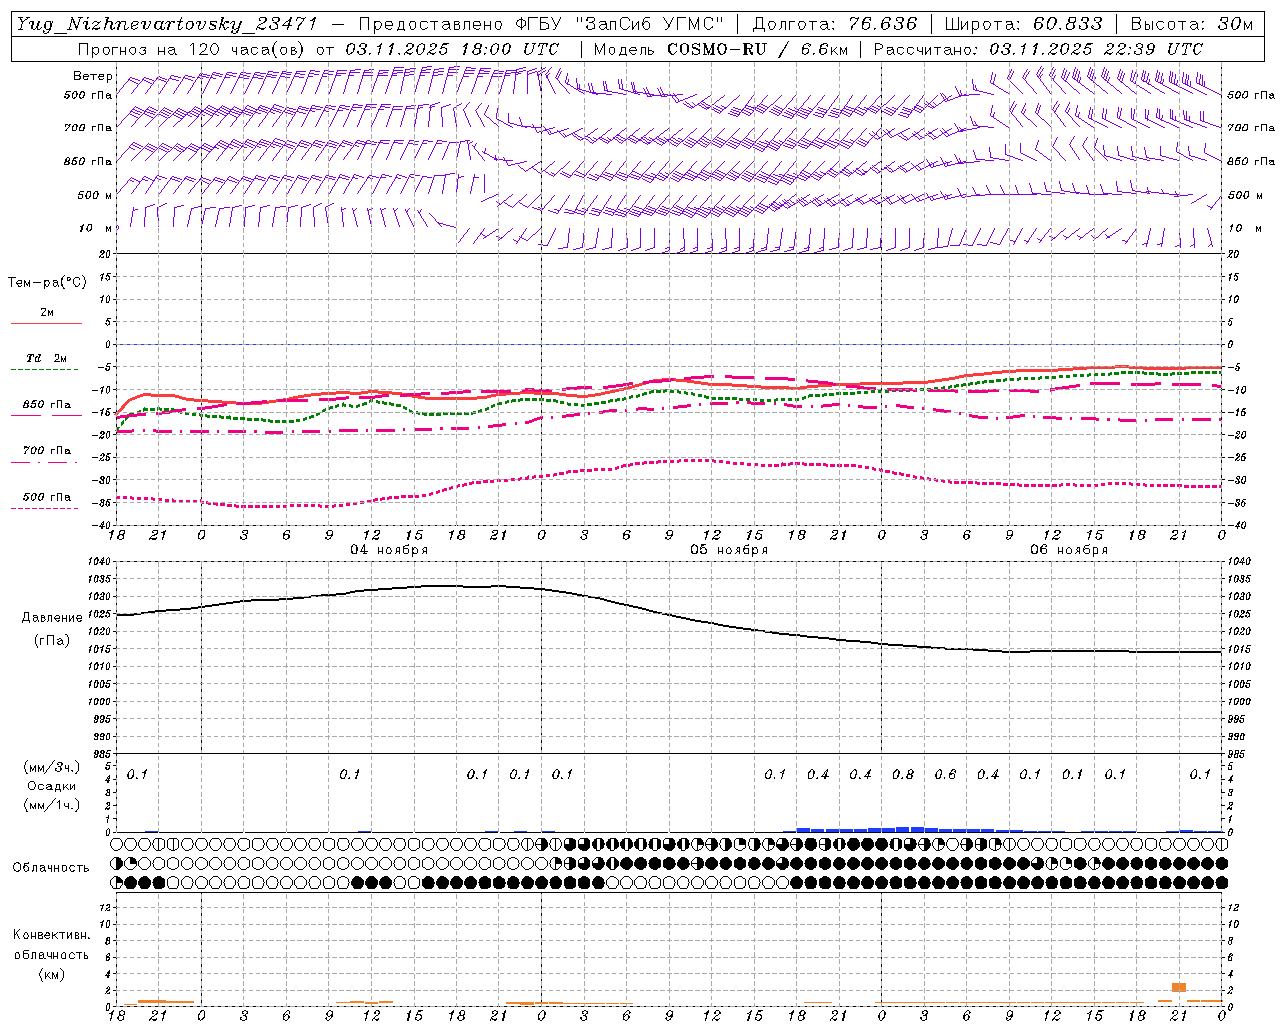Click the Конвективн. облачность panel label
Viewport: 1280px width, 1024px height.
[x=51, y=945]
